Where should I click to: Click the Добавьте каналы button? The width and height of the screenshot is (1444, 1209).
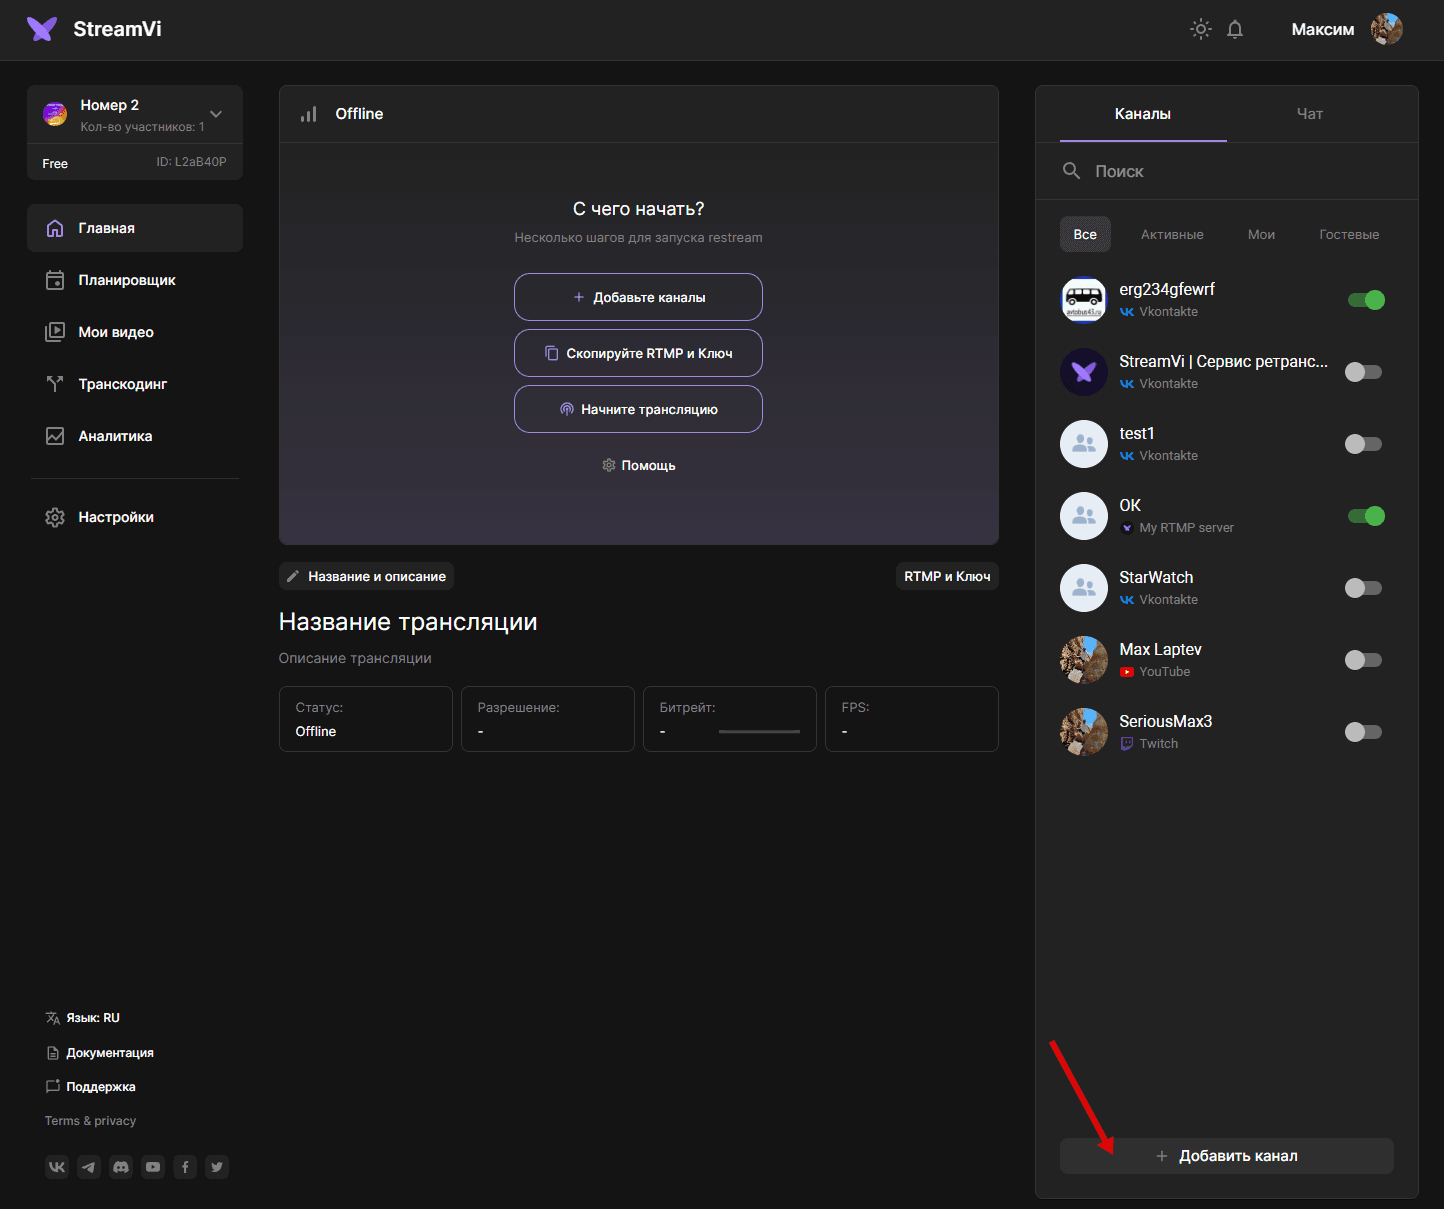pyautogui.click(x=638, y=297)
